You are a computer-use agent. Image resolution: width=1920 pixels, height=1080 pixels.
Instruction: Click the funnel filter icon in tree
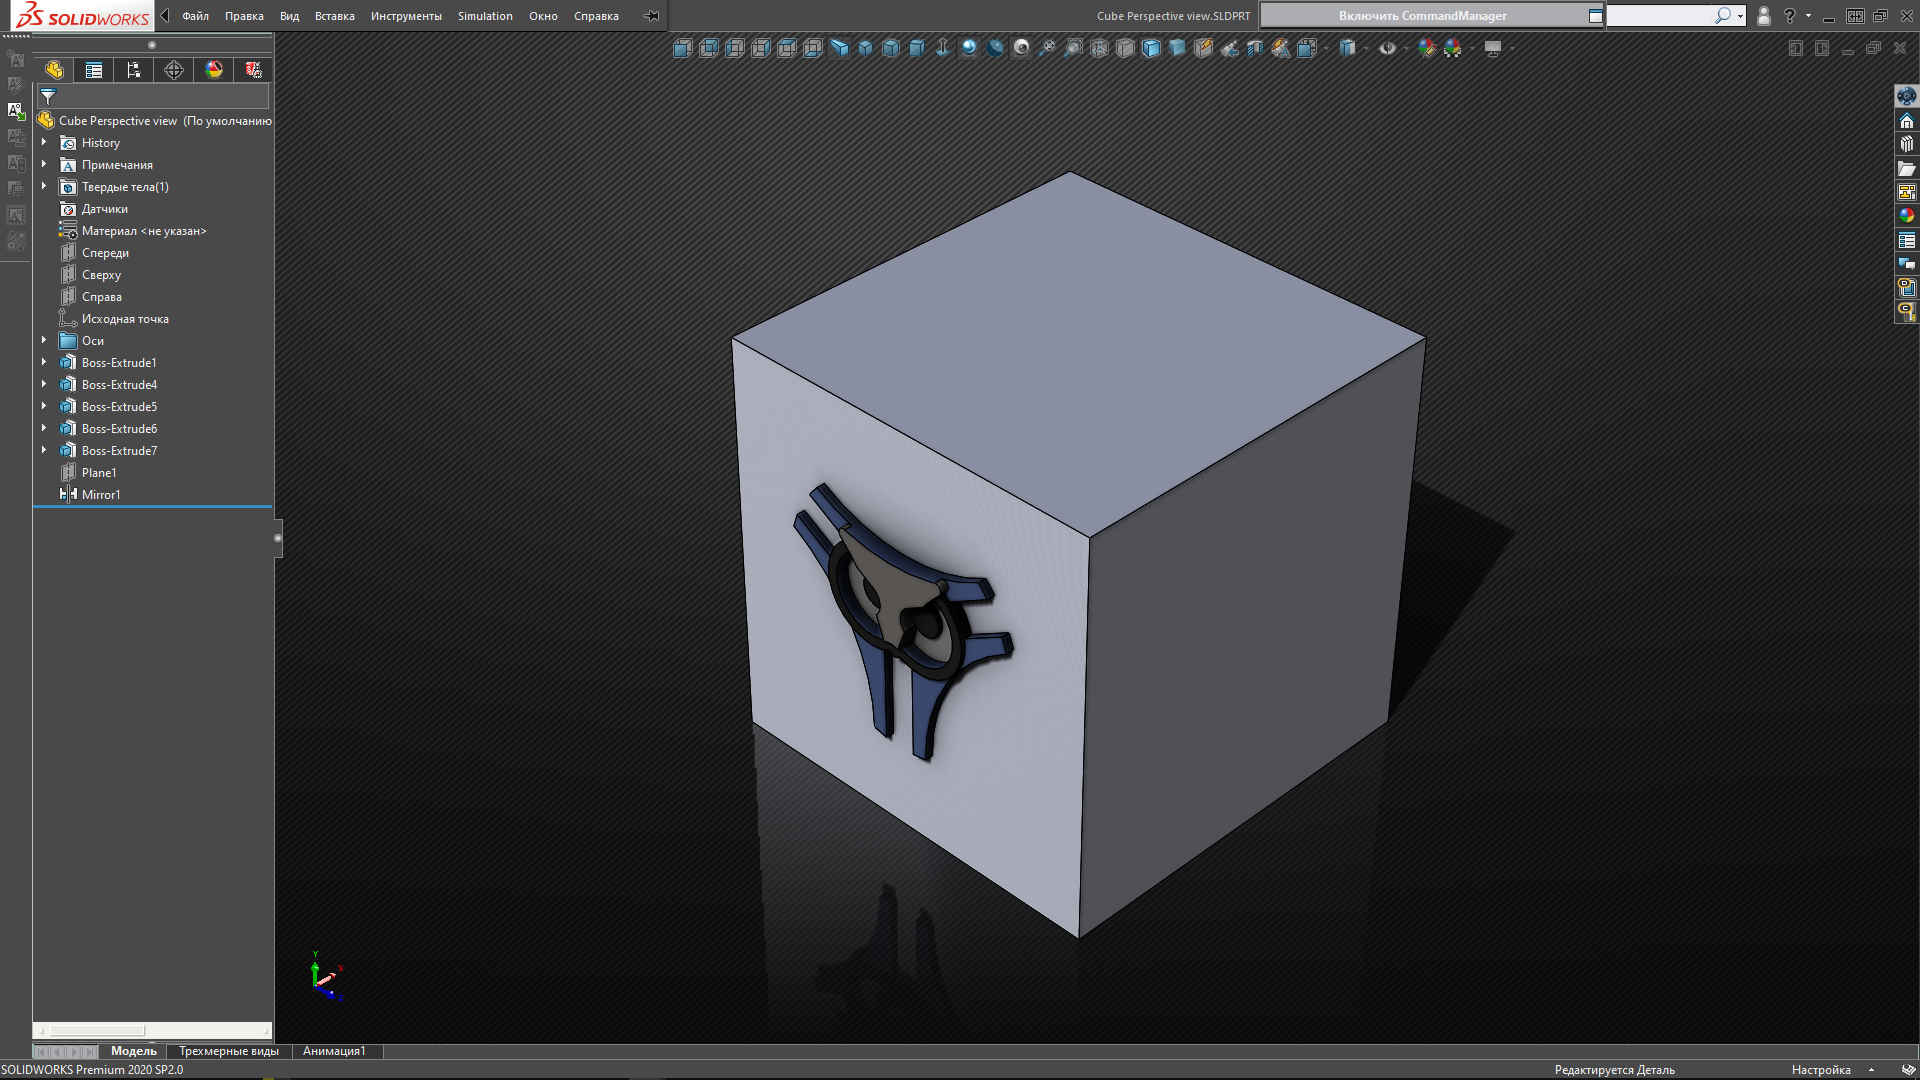click(48, 96)
